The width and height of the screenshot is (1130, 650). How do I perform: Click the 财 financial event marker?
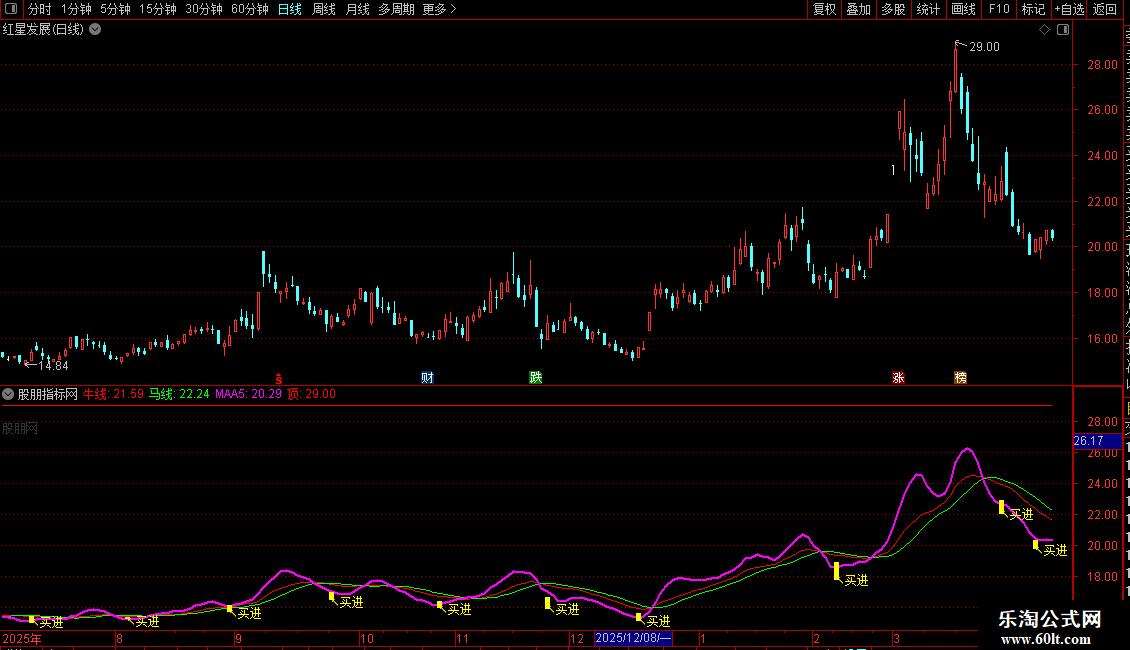427,378
